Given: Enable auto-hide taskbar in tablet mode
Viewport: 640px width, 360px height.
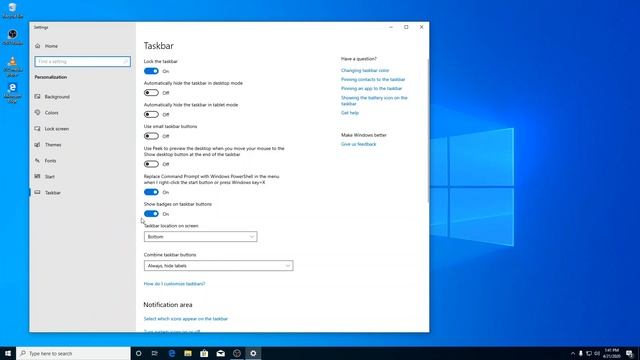Looking at the screenshot, I should (151, 114).
